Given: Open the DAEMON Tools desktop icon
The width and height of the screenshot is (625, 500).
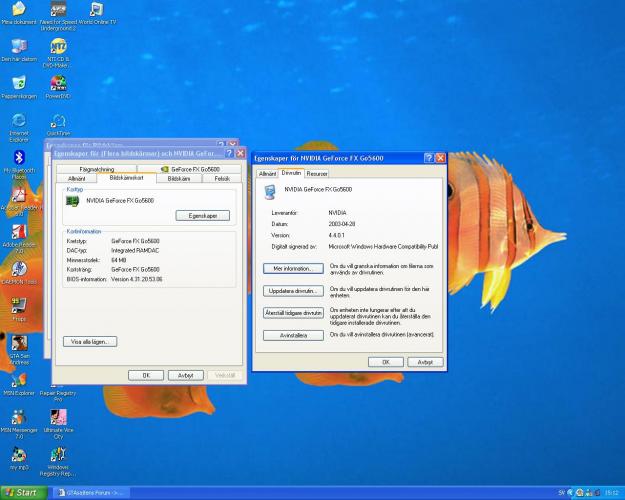Looking at the screenshot, I should (19, 269).
